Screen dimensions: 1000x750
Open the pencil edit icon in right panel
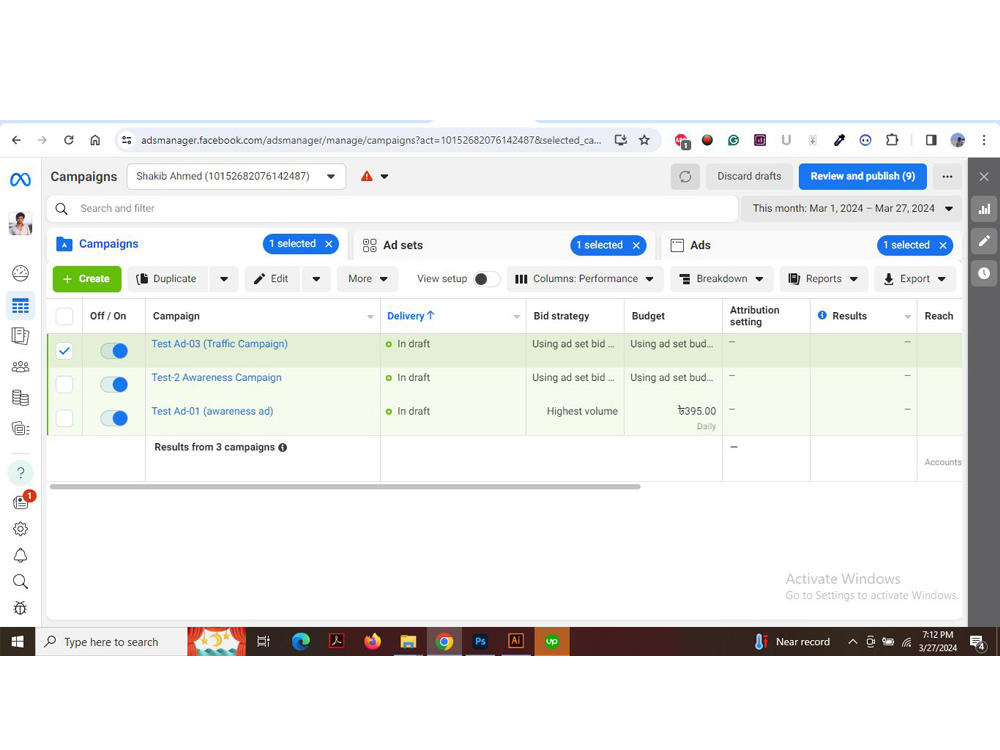pos(984,241)
